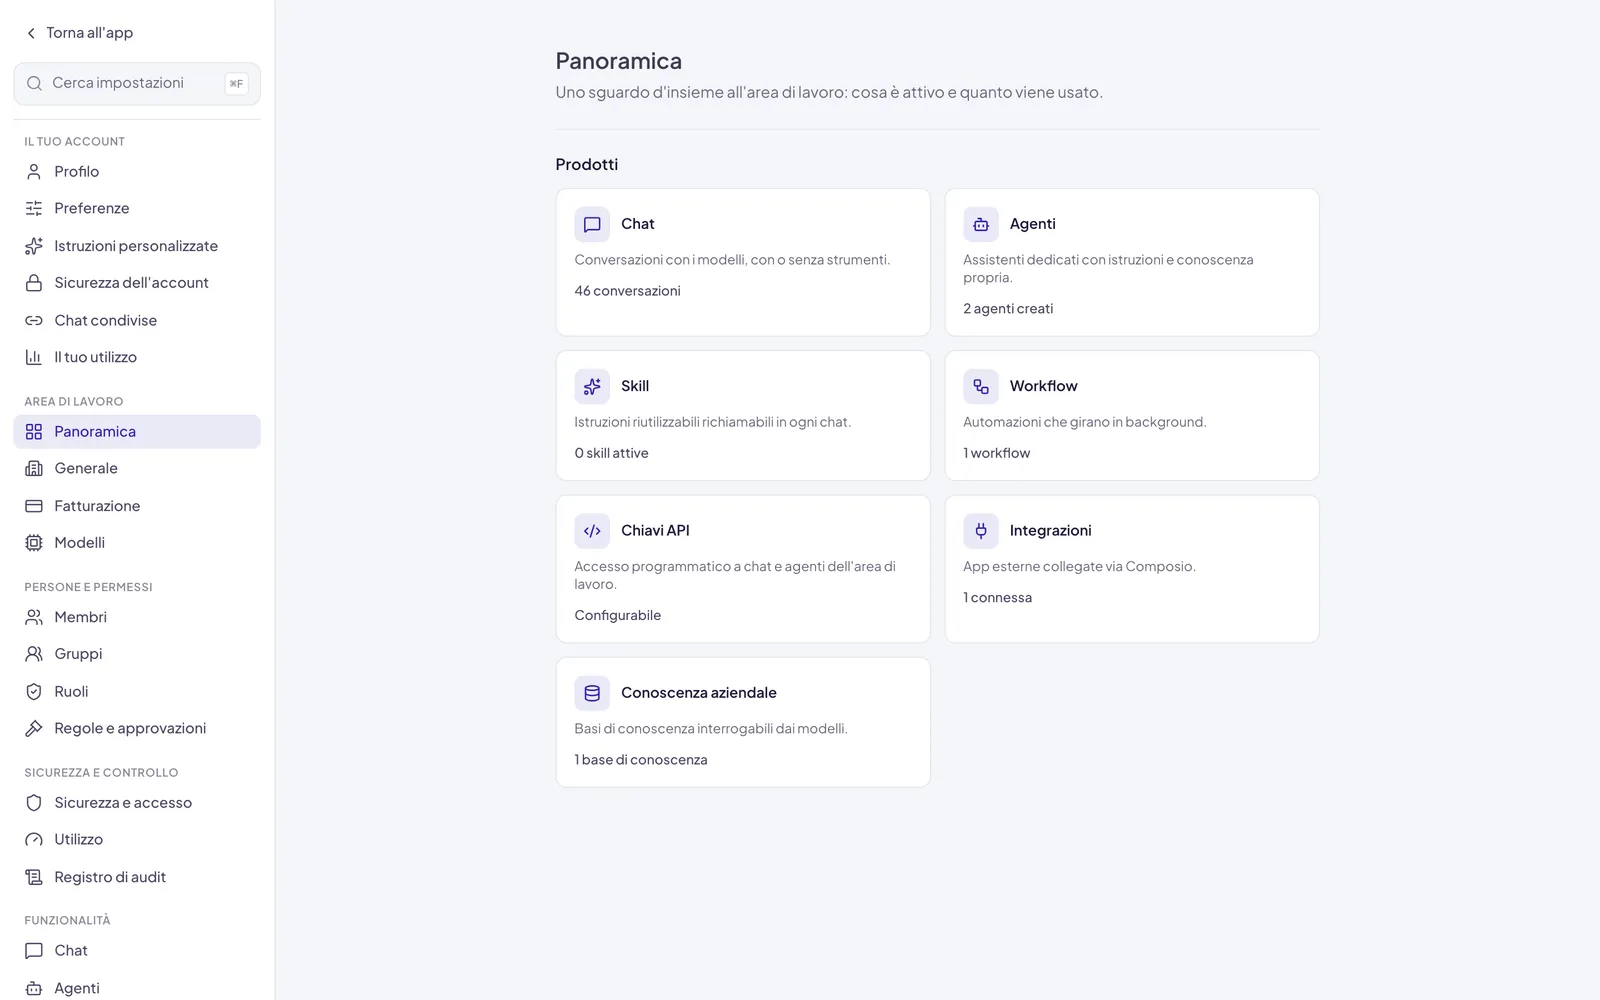Open the Skill product card title
Screen dimensions: 1600x1000
[635, 386]
